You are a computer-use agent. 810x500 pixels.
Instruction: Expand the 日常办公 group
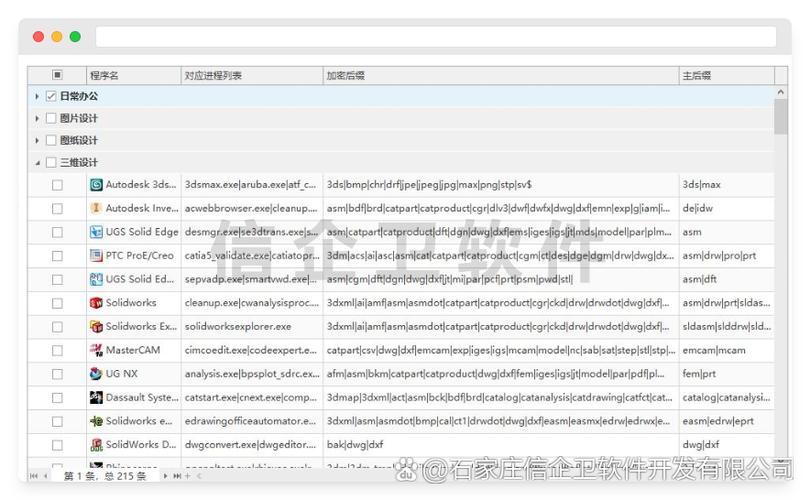point(37,97)
